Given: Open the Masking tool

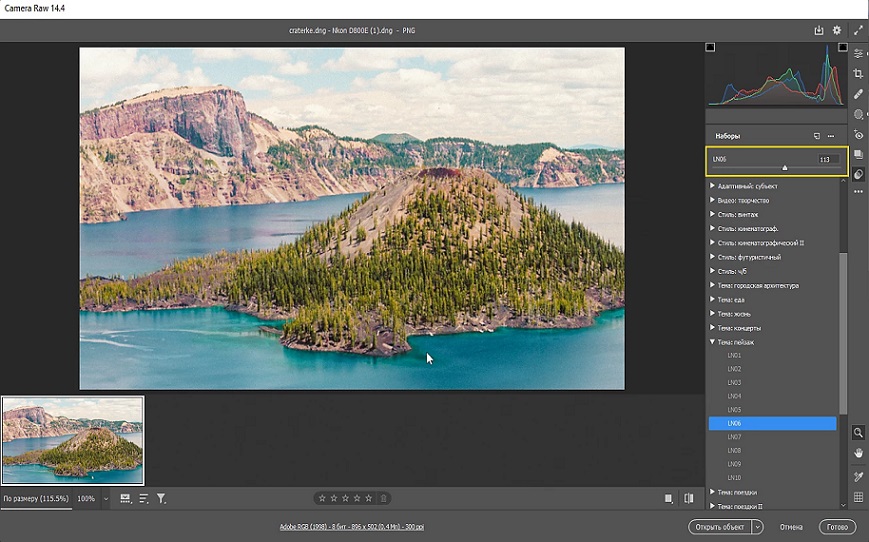Looking at the screenshot, I should (x=858, y=114).
